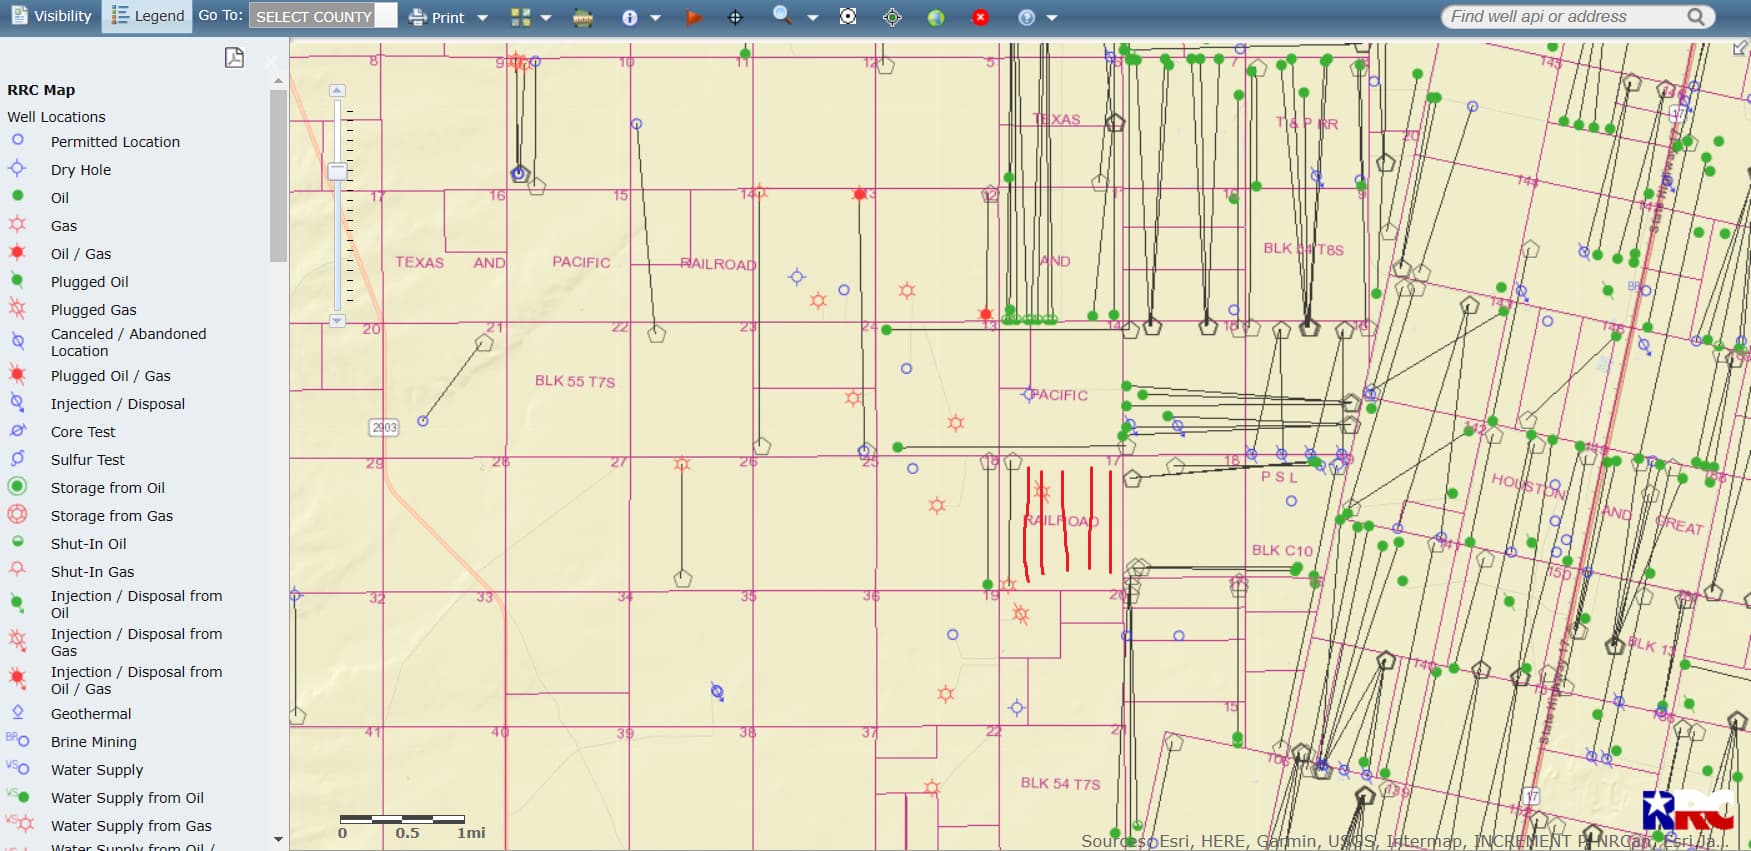Click the 'Plugged Oil' legend entry
Viewport: 1751px width, 851px height.
[90, 282]
